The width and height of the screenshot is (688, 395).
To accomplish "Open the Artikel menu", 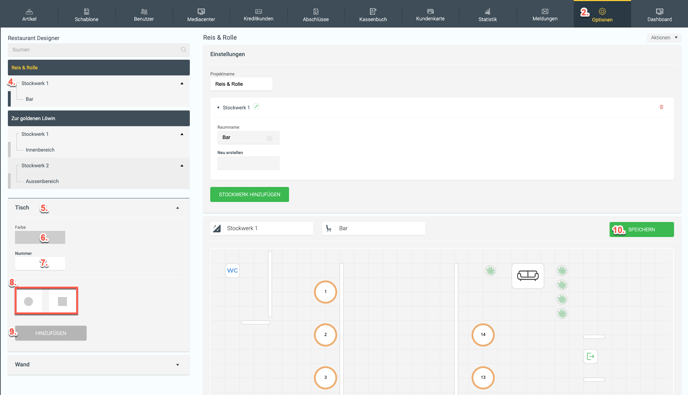I will [x=29, y=14].
